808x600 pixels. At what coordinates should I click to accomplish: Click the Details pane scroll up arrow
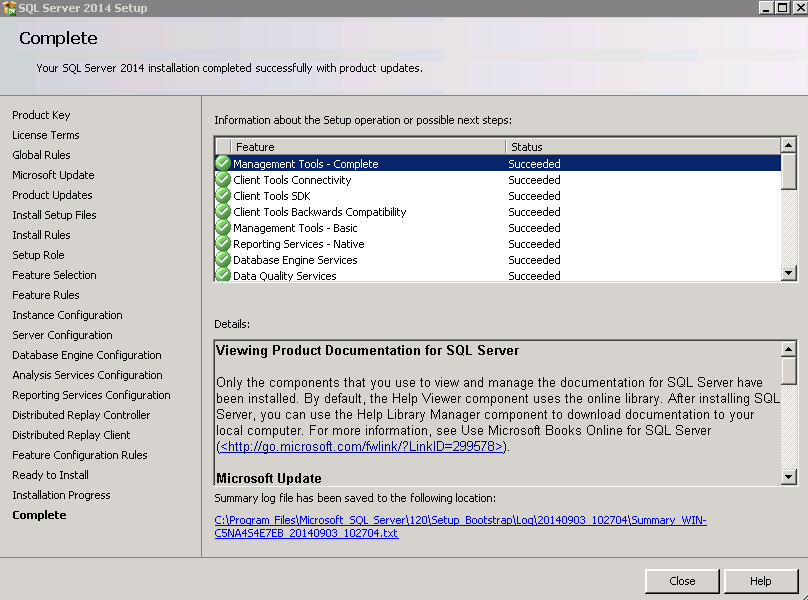788,349
